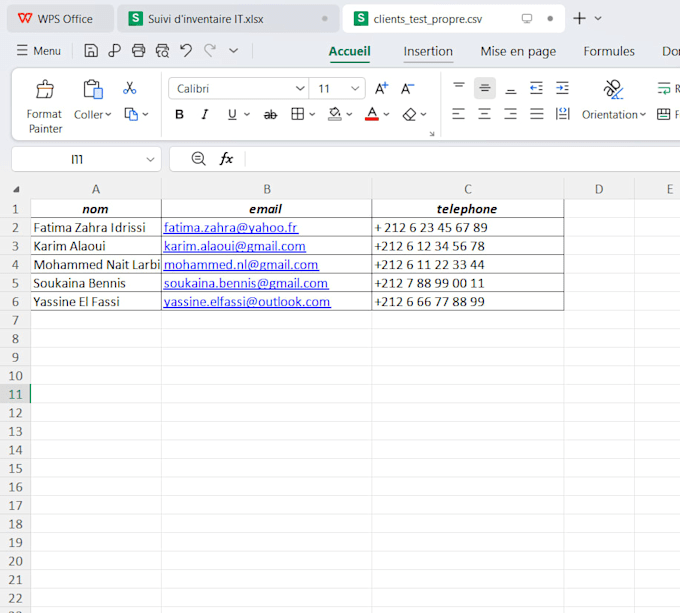680x613 pixels.
Task: Toggle bold formatting
Action: click(179, 114)
